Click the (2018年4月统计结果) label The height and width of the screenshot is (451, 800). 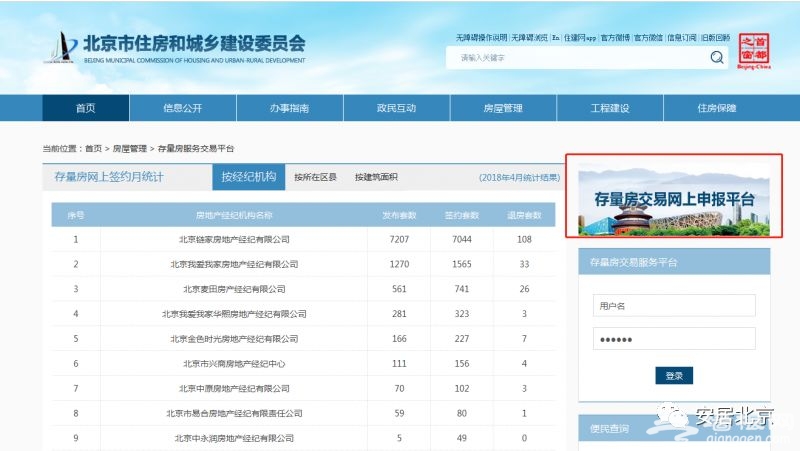[x=519, y=178]
